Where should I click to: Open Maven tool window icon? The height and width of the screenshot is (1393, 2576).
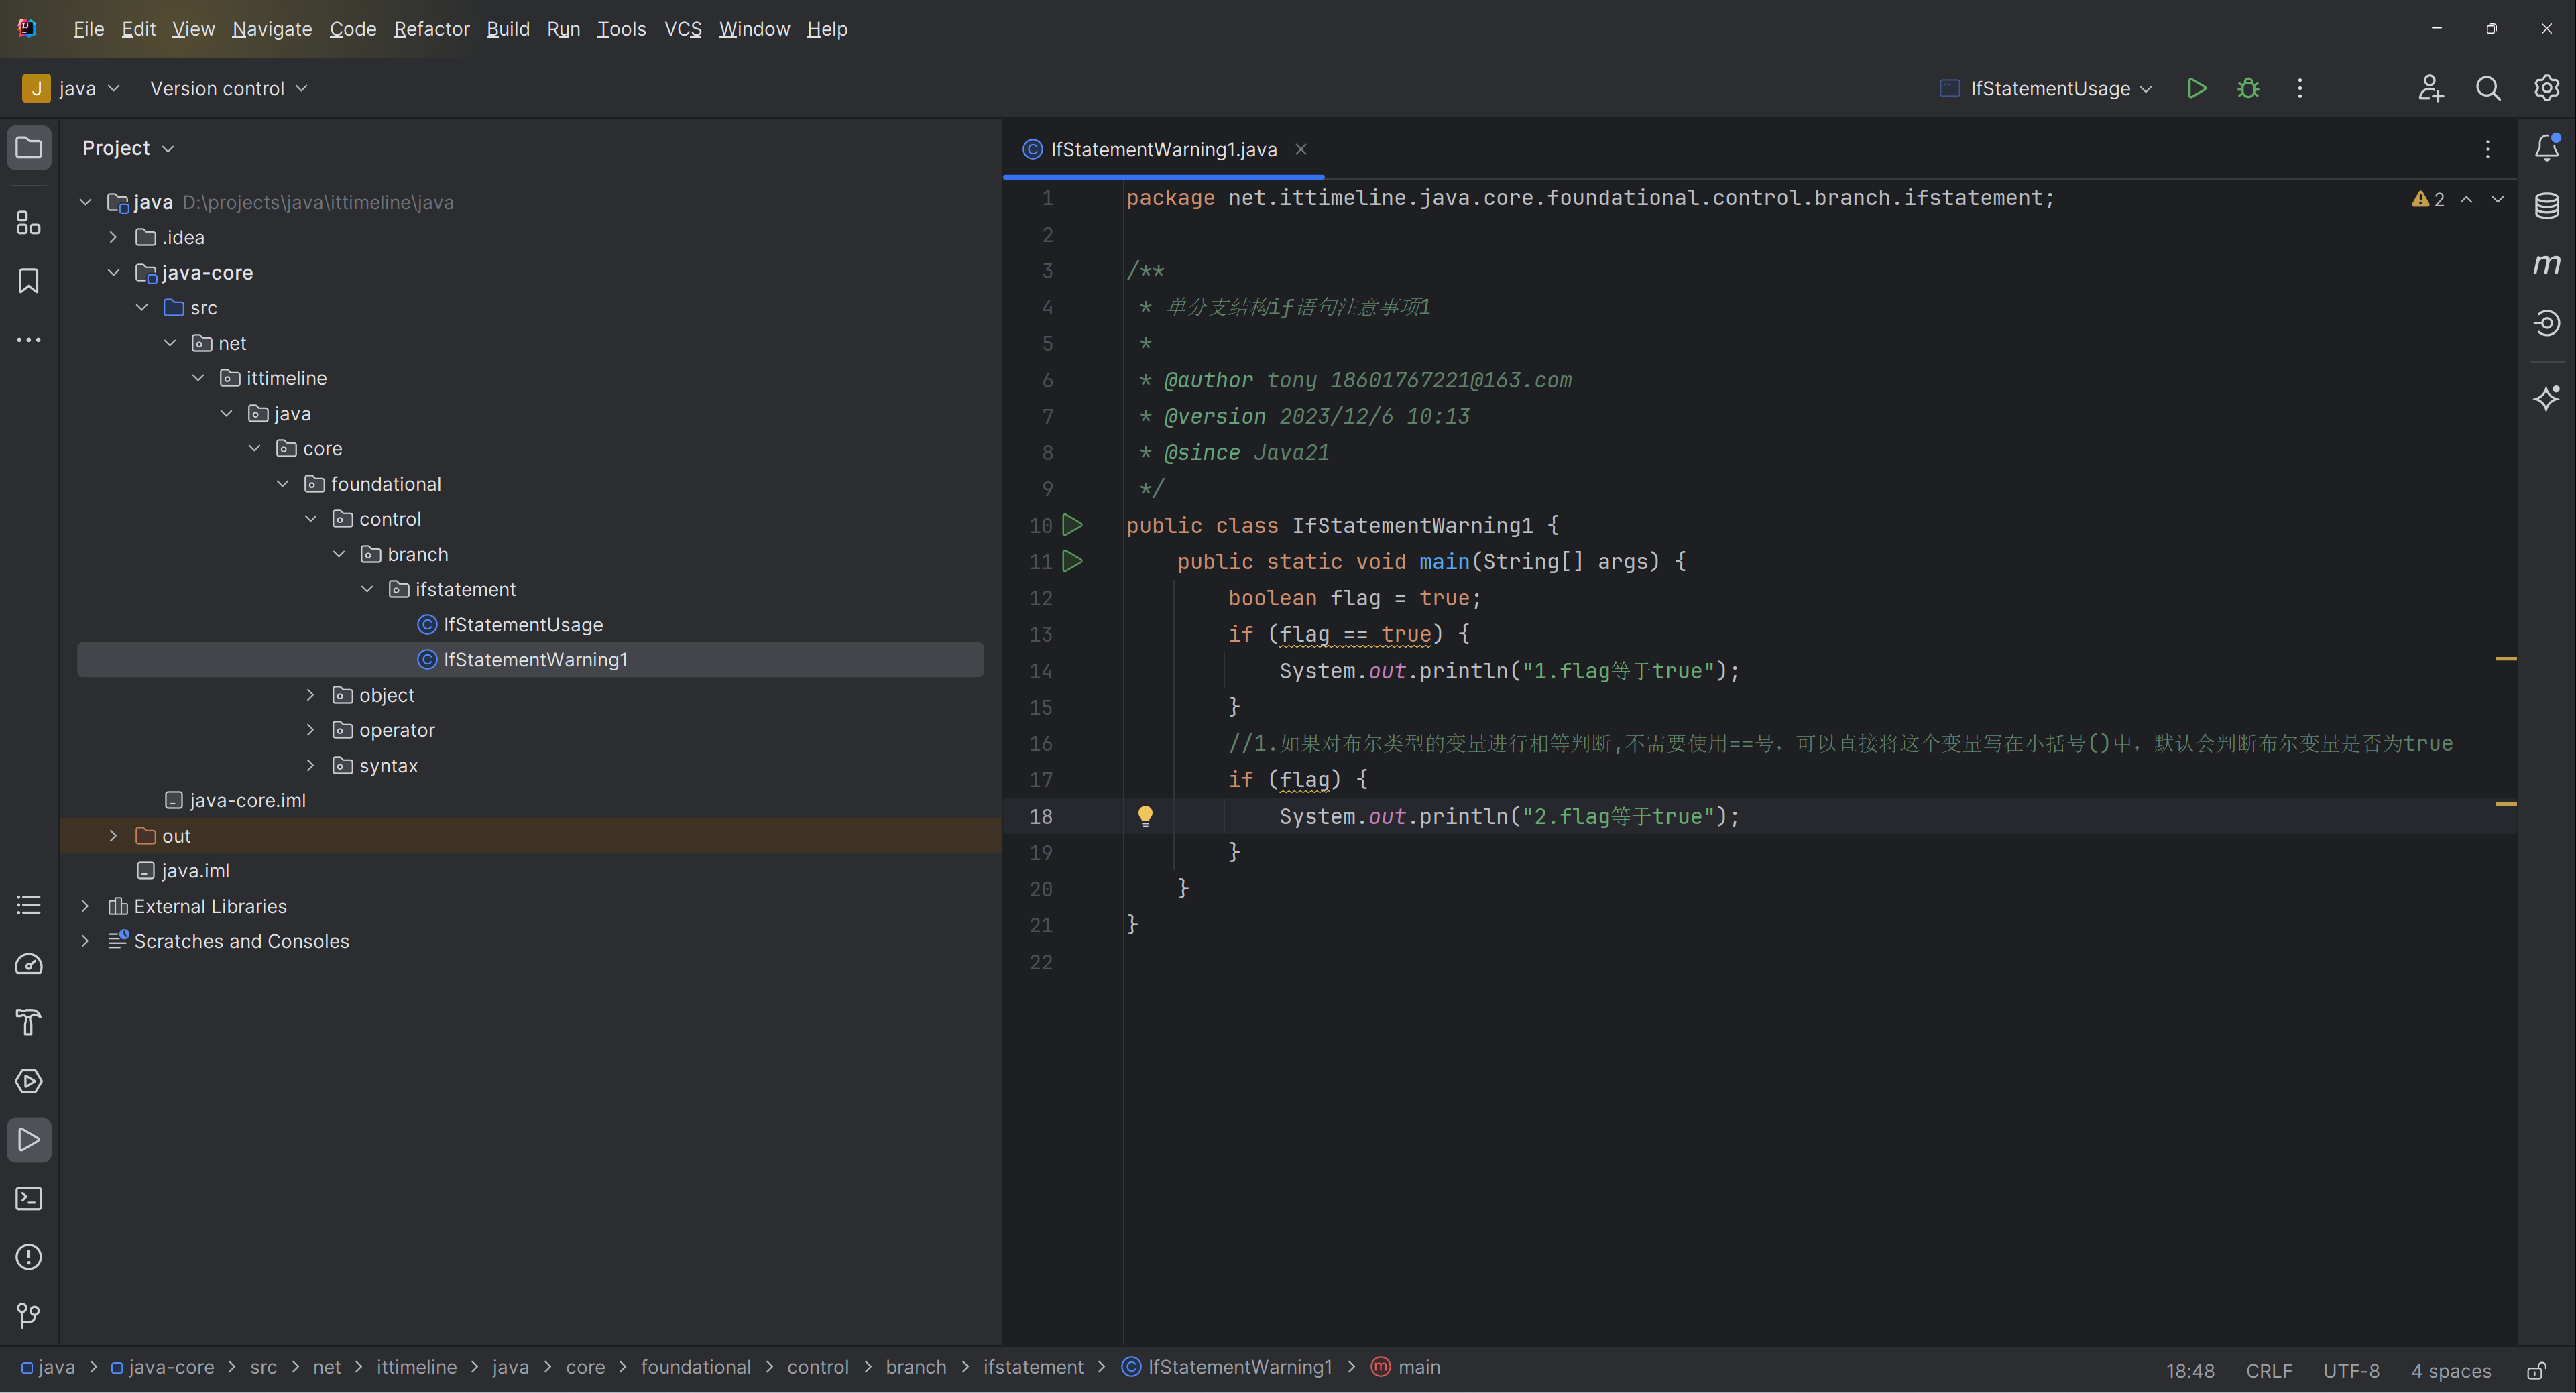[2546, 264]
